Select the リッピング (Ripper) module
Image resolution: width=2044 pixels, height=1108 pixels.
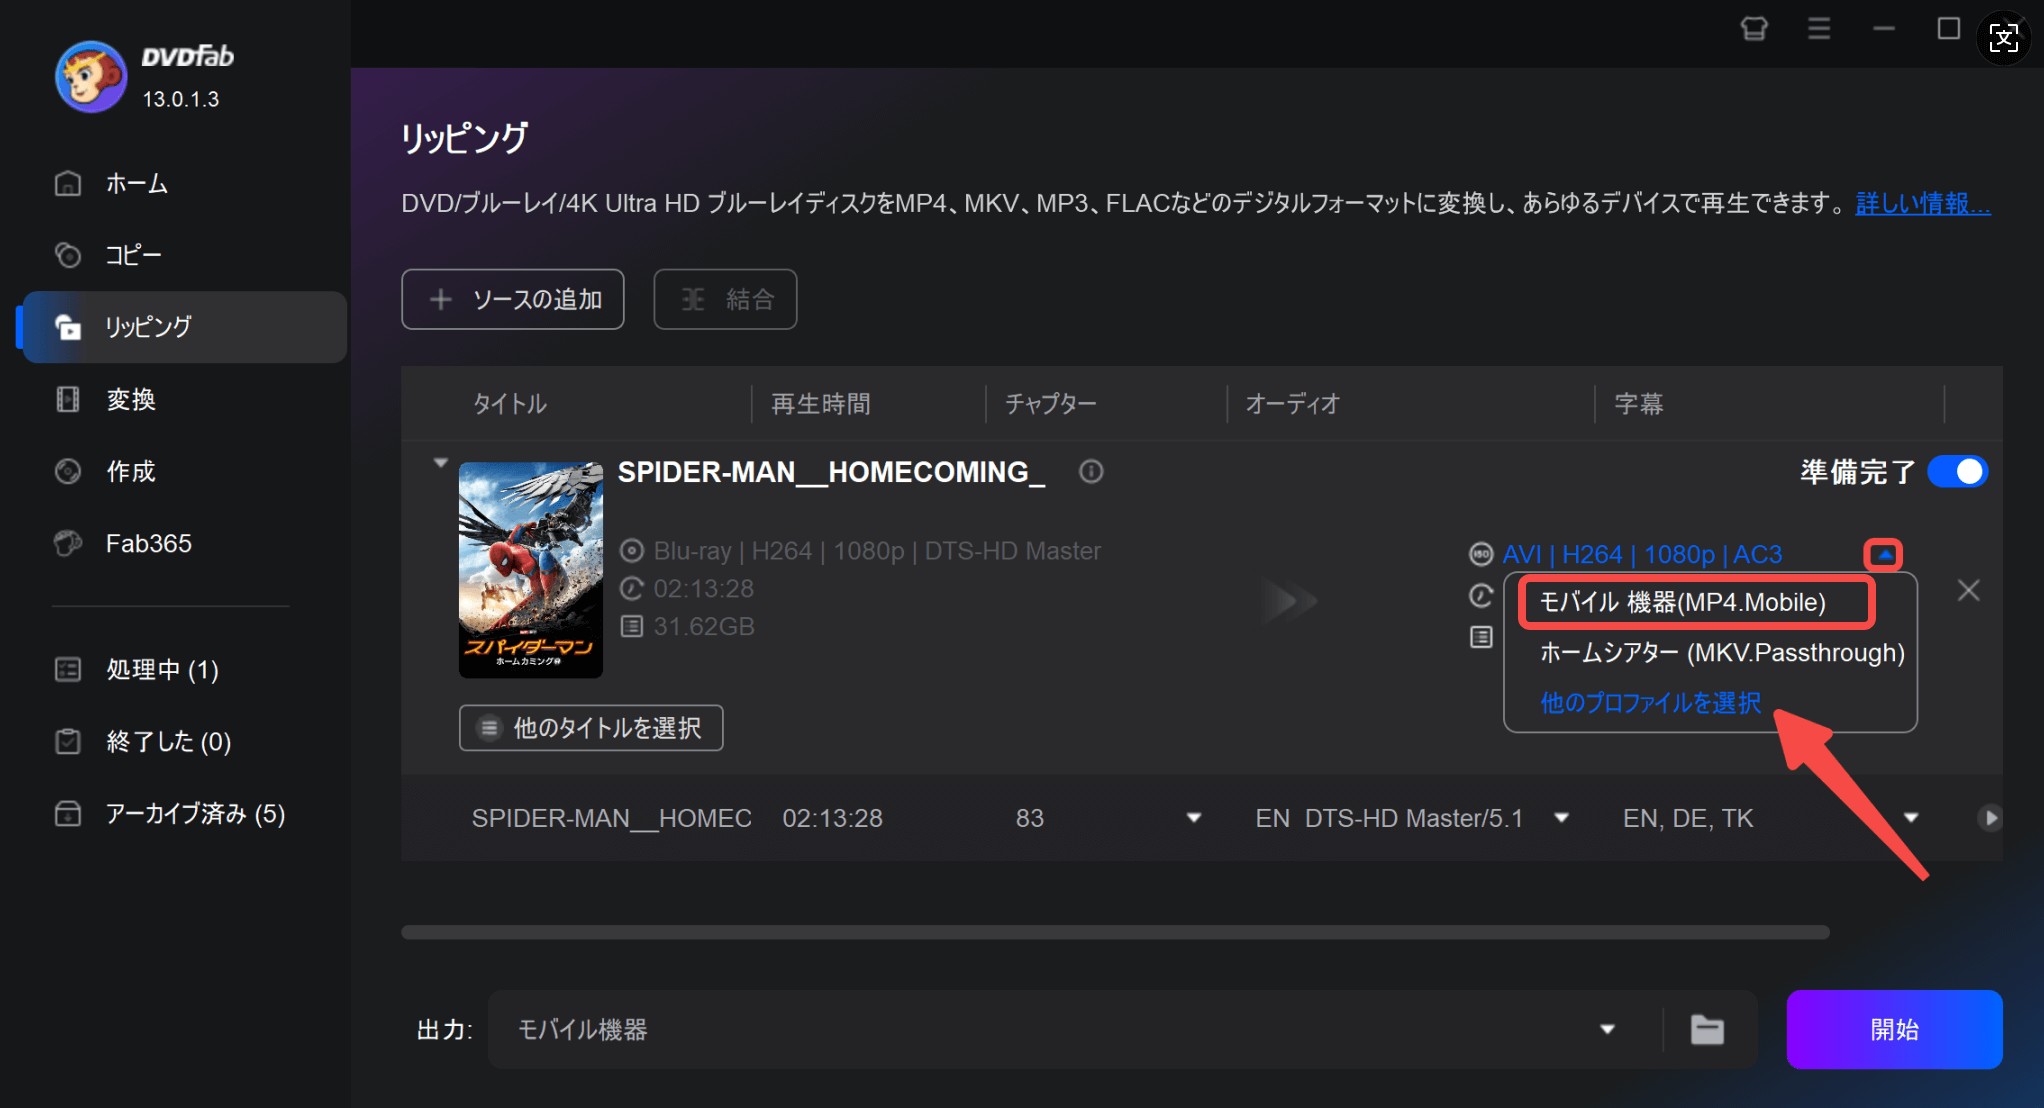[x=183, y=327]
